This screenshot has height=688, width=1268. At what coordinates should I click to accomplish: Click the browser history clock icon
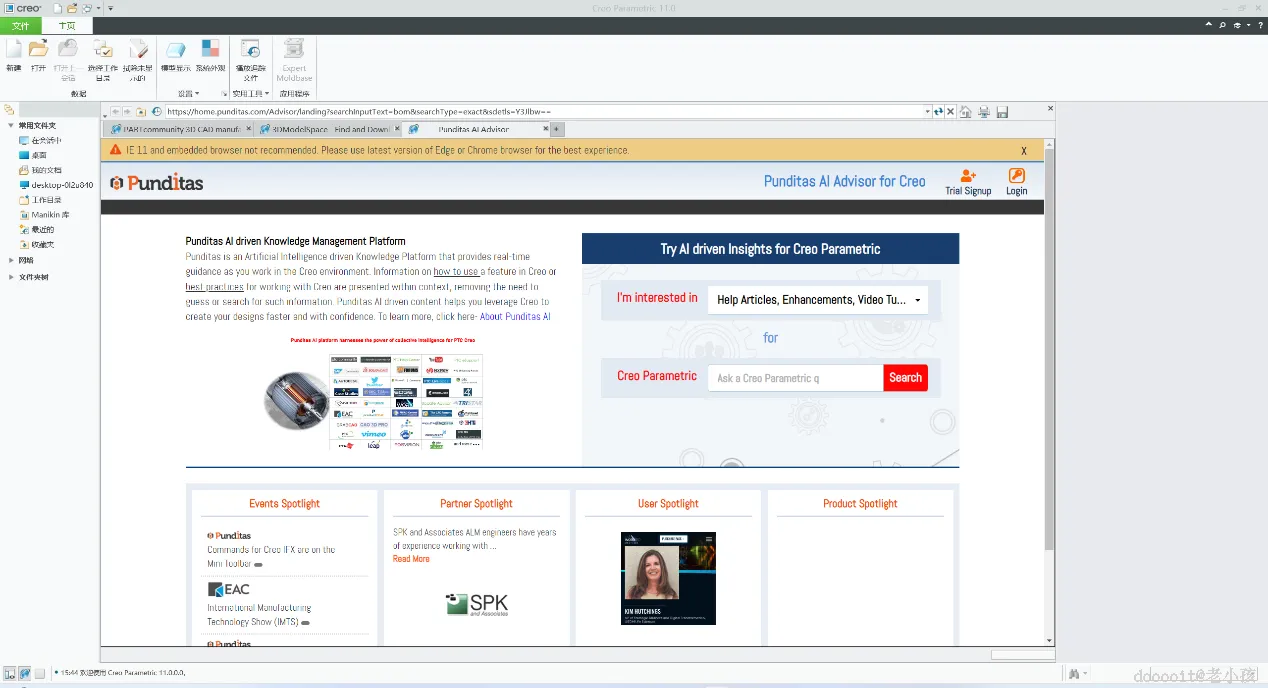tap(157, 112)
